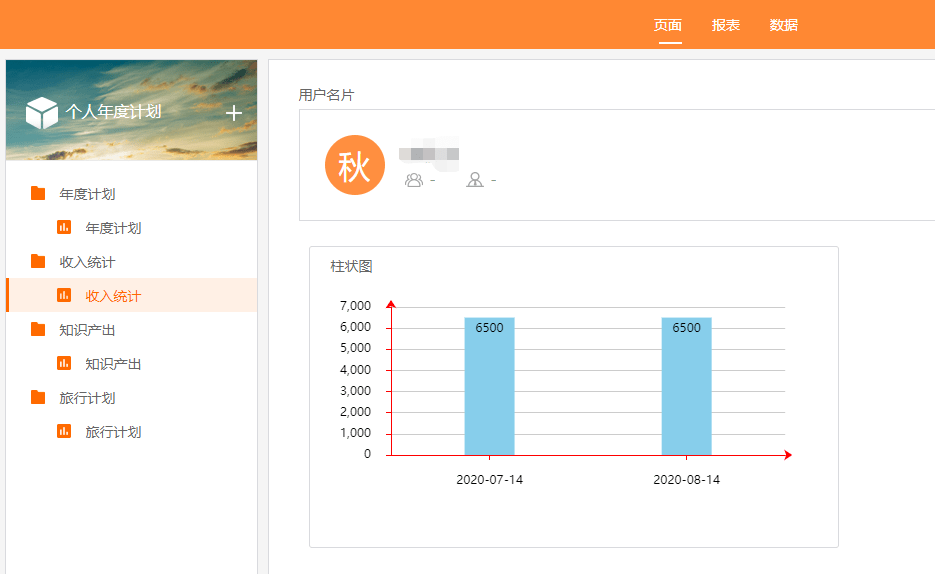Screen dimensions: 935x574
Task: Click the group members icon in user card
Action: 413,180
